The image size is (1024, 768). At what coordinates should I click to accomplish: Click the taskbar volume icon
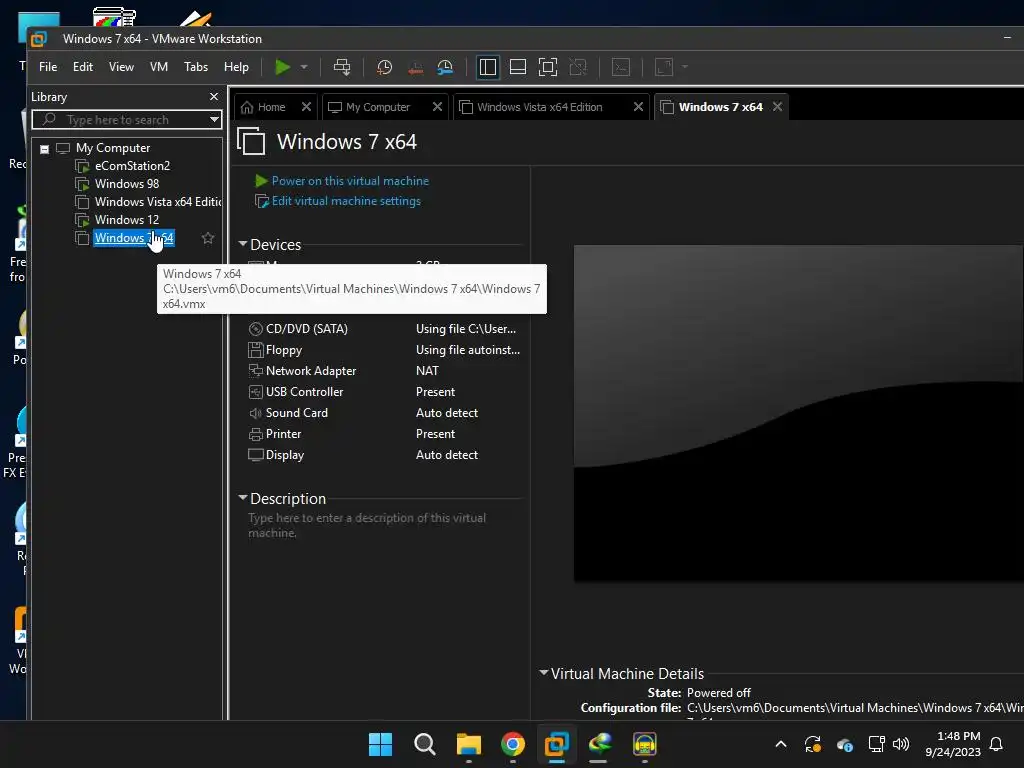click(x=901, y=744)
